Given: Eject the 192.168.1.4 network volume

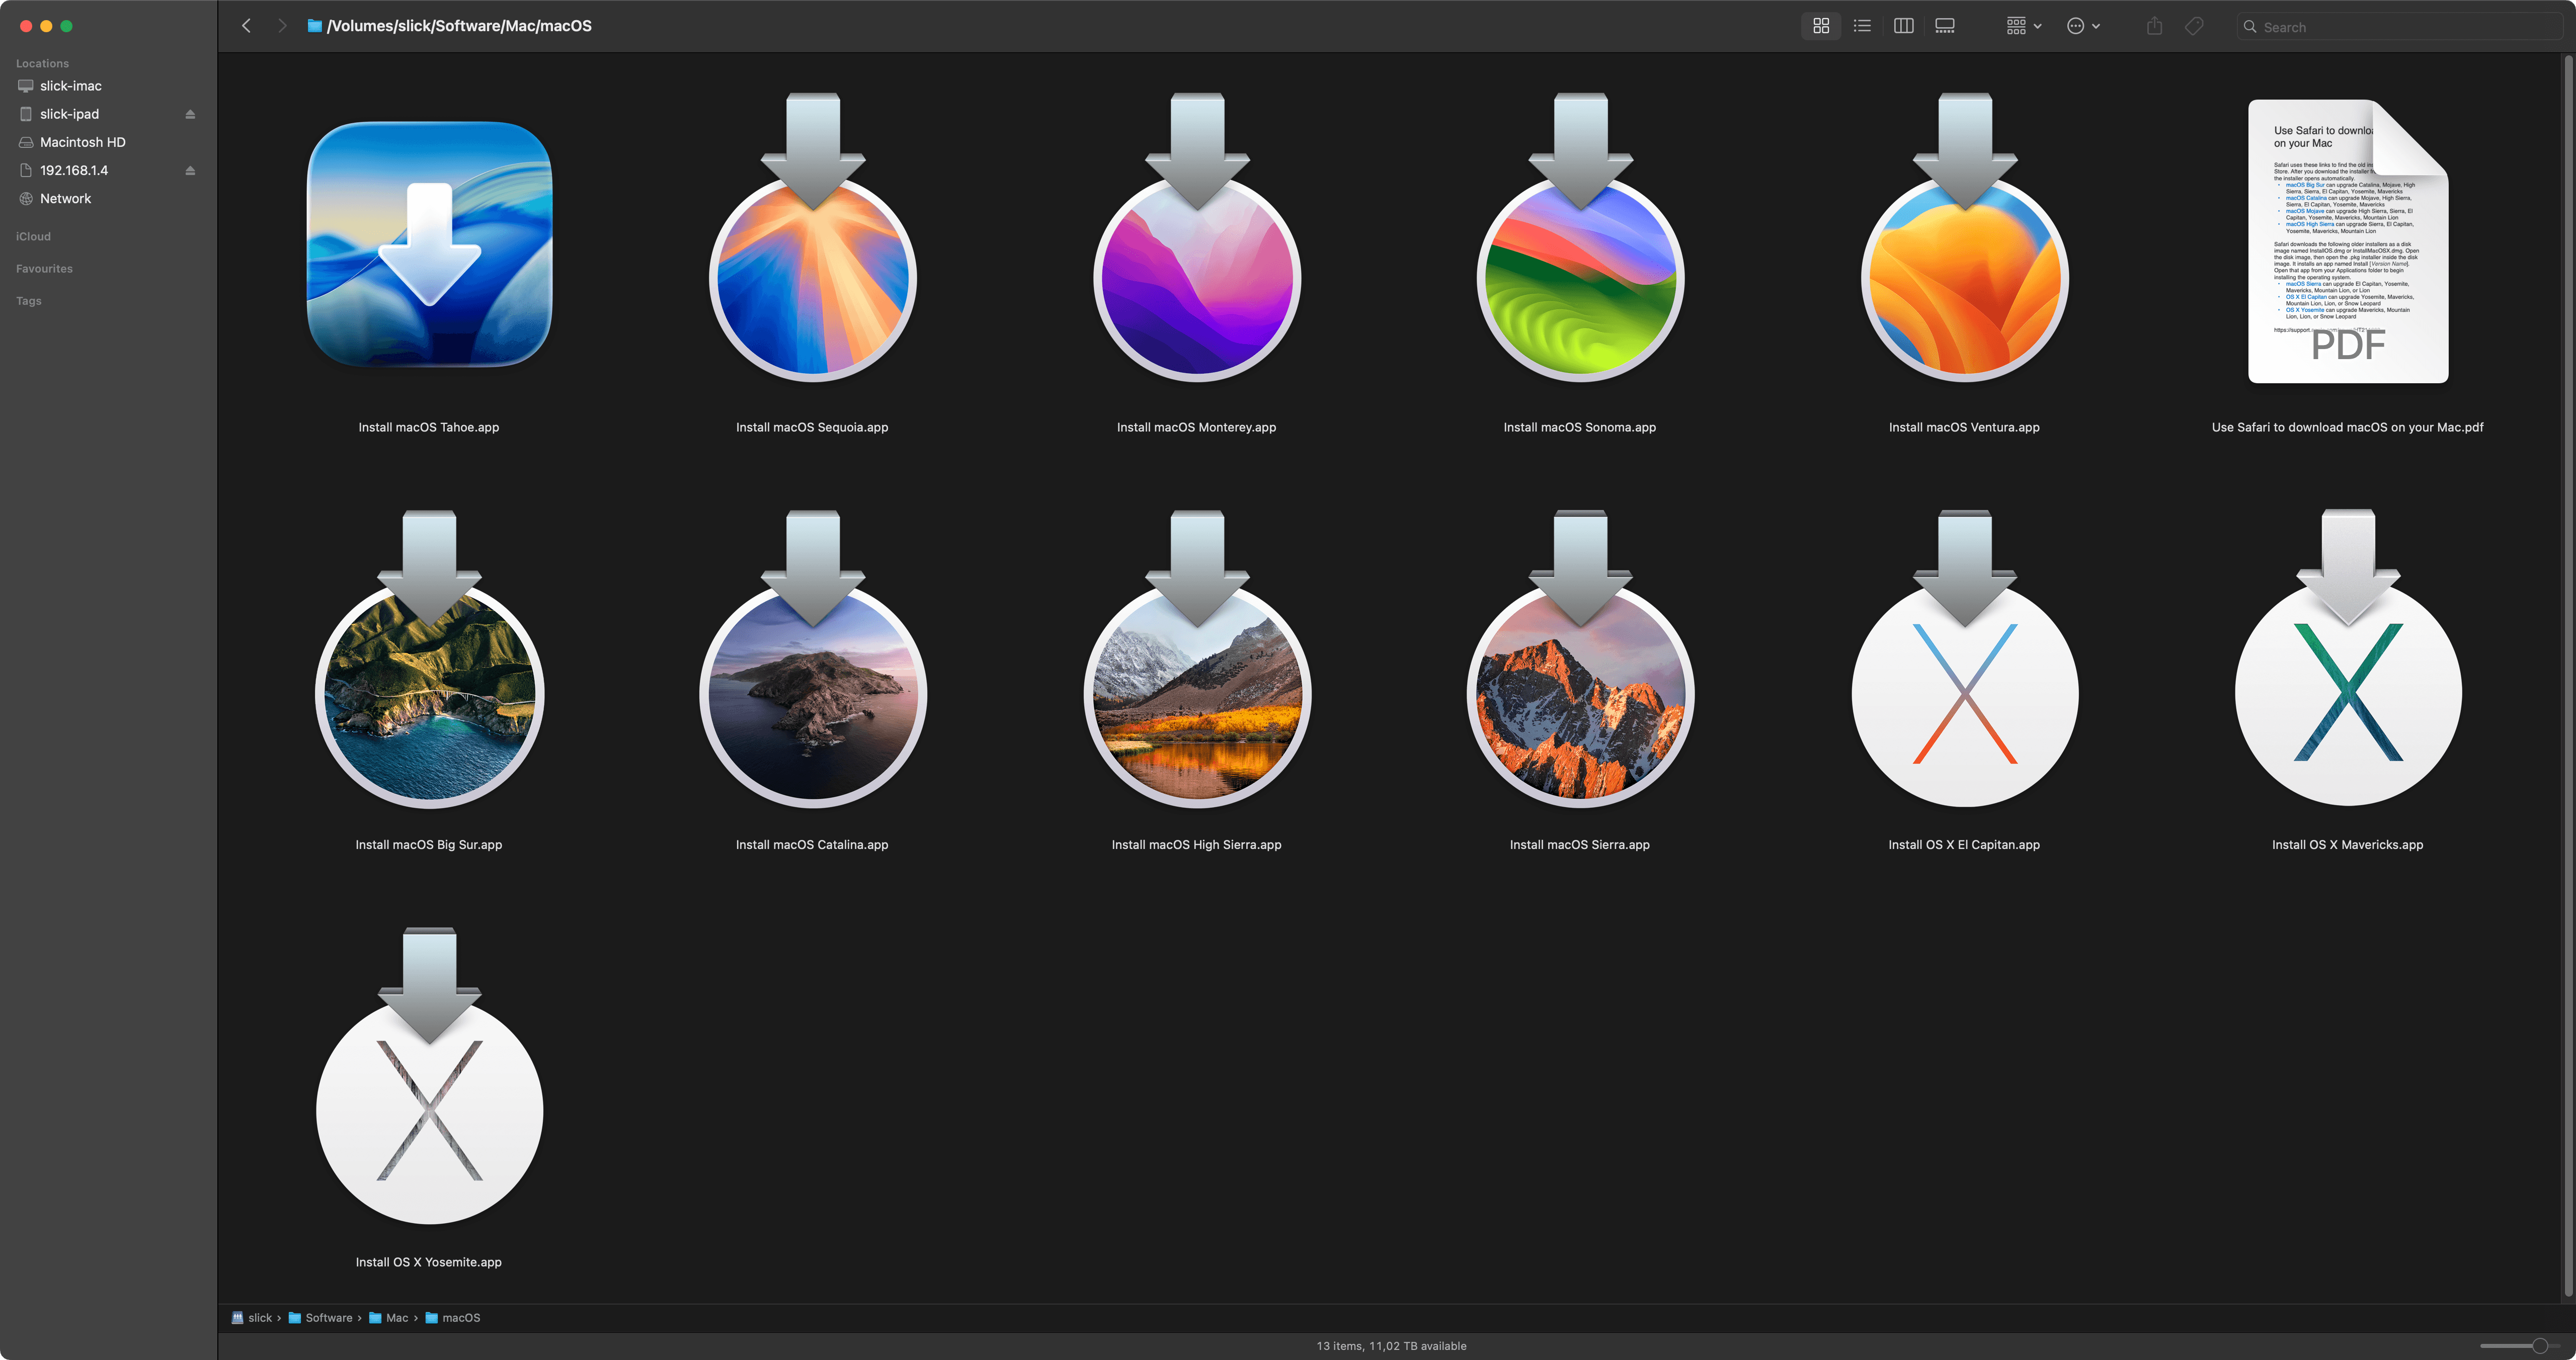Looking at the screenshot, I should coord(190,171).
